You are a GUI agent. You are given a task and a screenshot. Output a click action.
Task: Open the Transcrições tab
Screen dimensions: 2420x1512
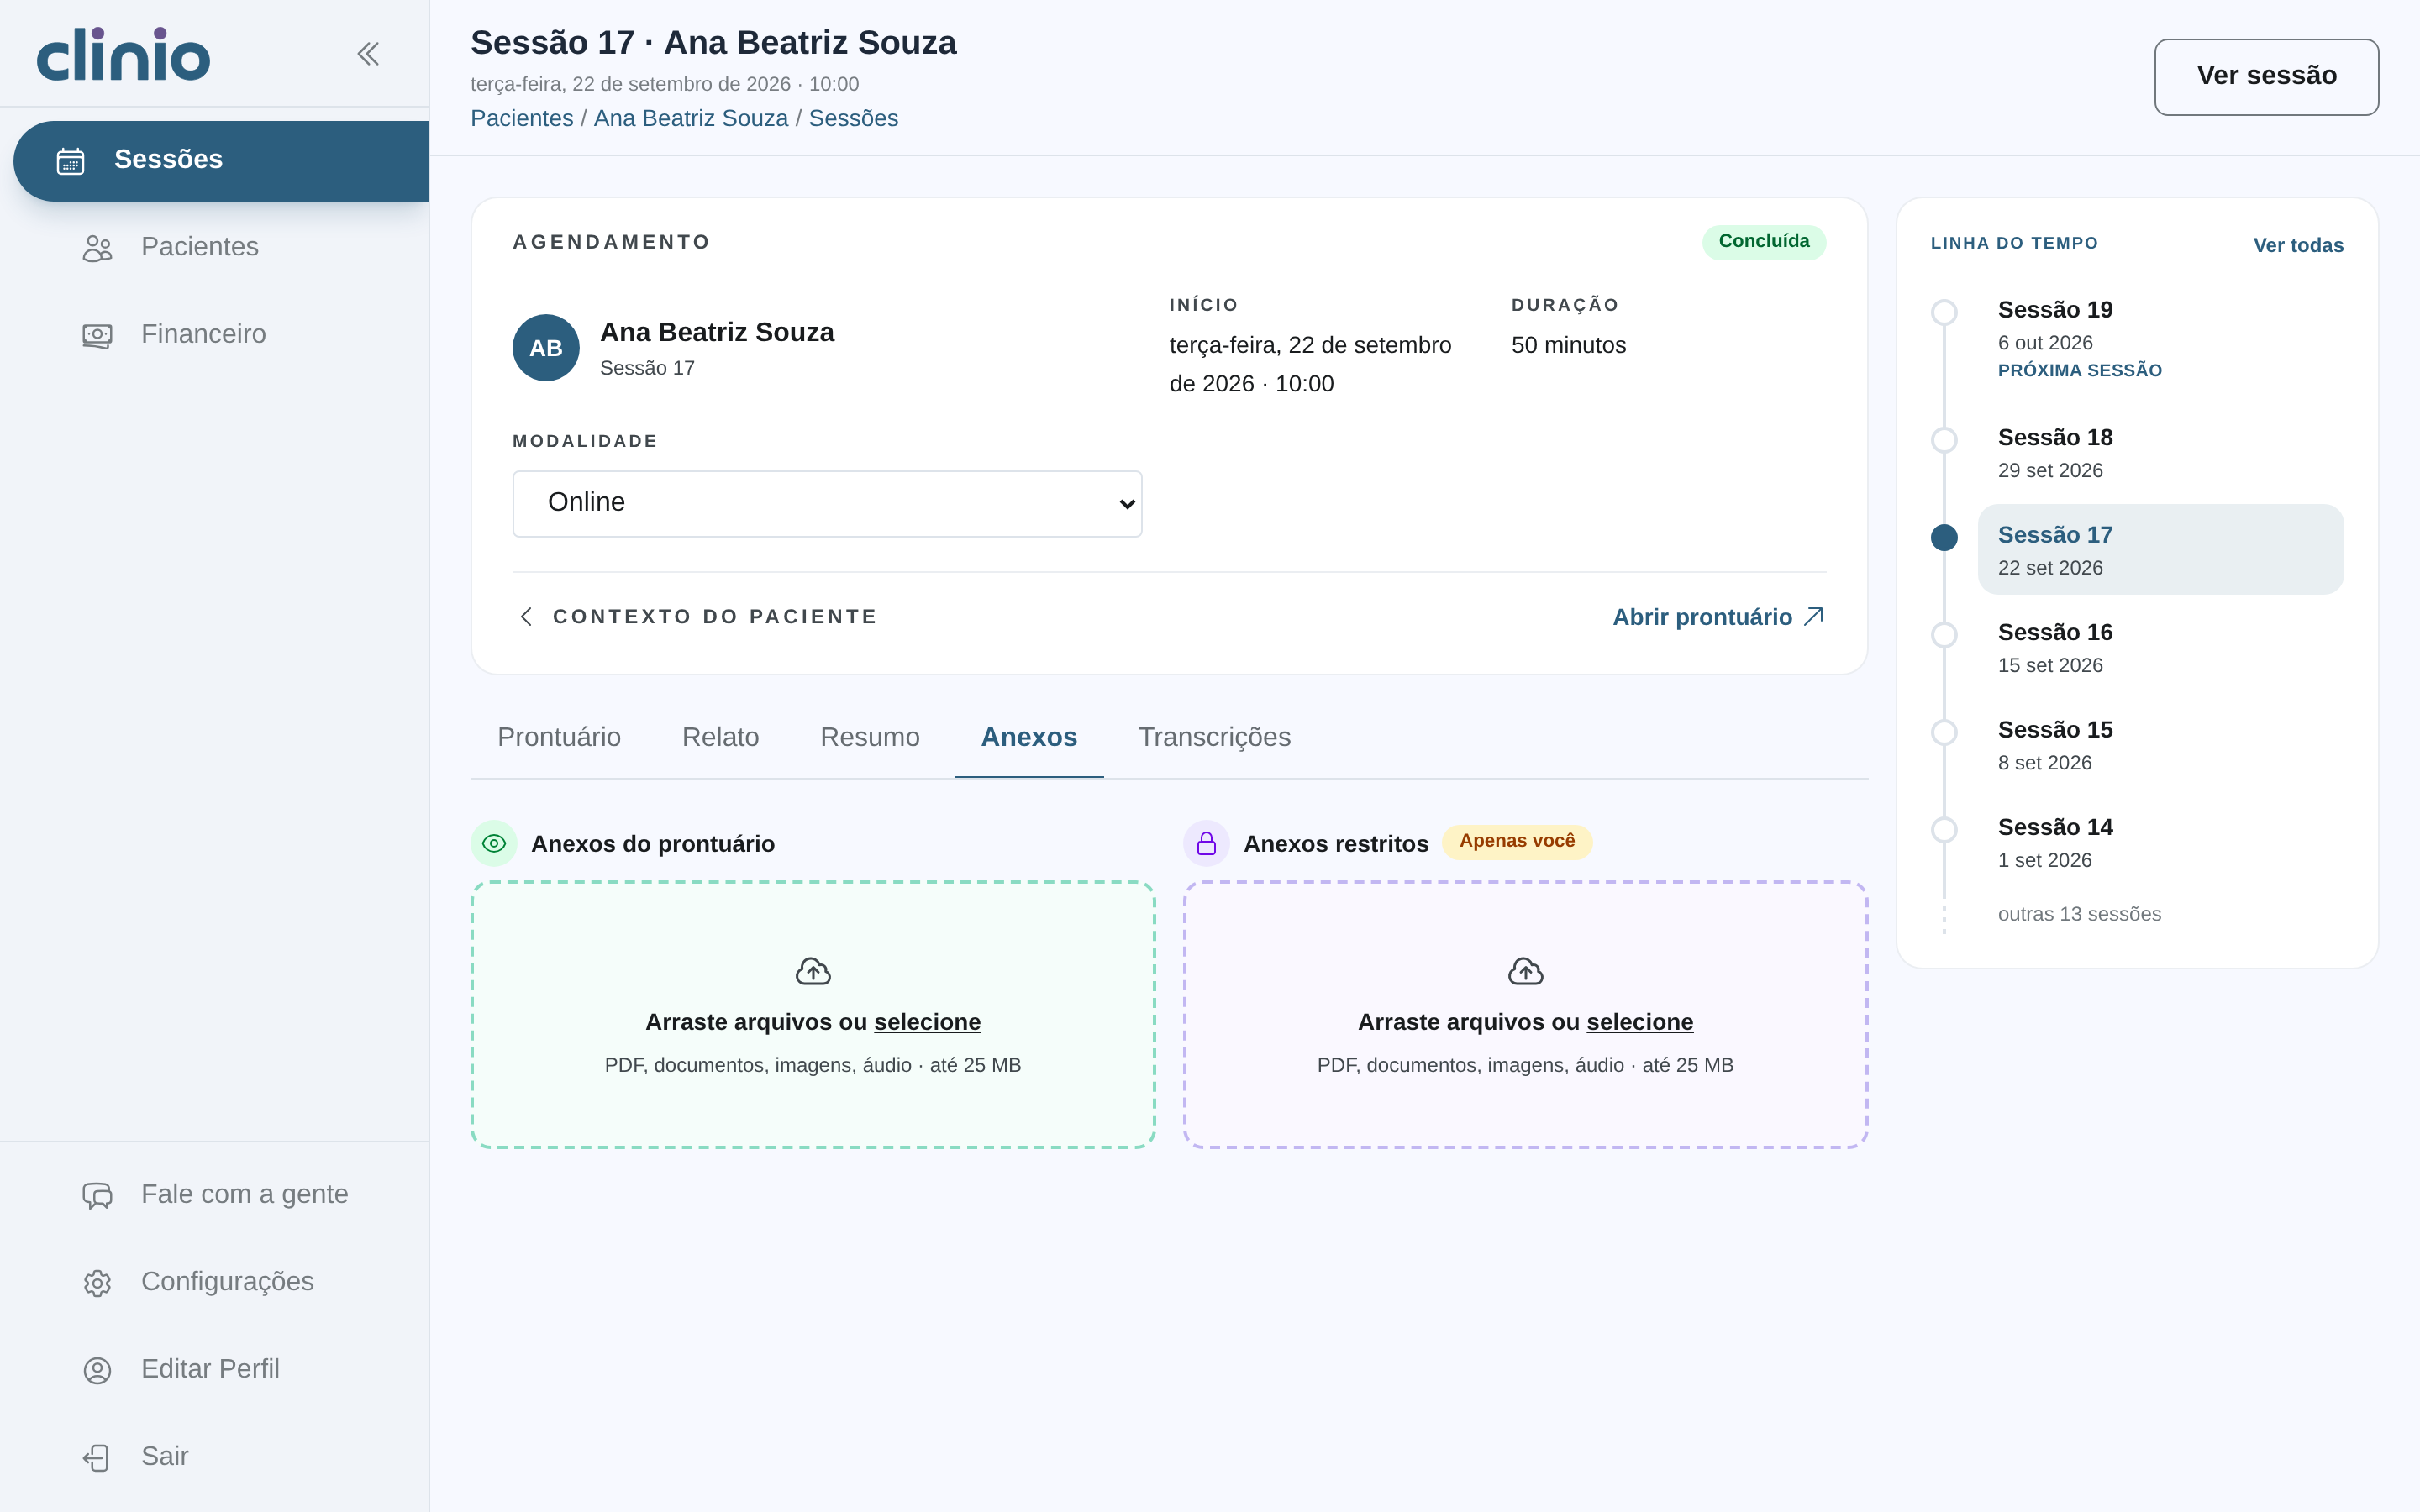tap(1214, 737)
